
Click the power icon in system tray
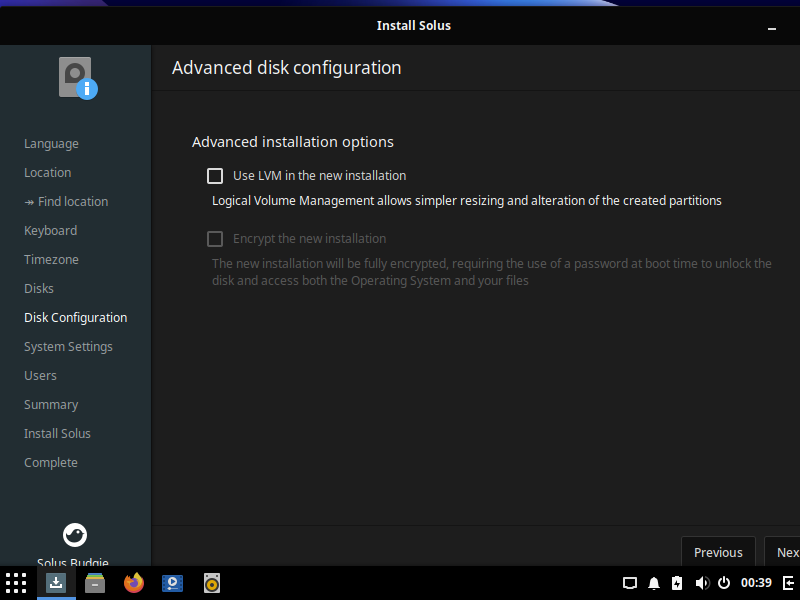[x=724, y=583]
